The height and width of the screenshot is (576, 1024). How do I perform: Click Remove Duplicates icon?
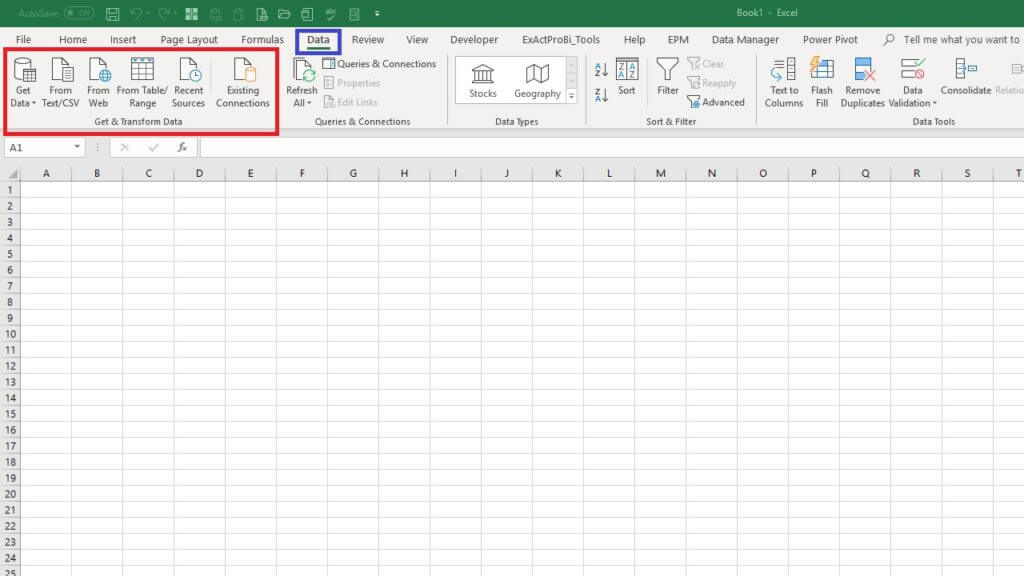pyautogui.click(x=862, y=71)
